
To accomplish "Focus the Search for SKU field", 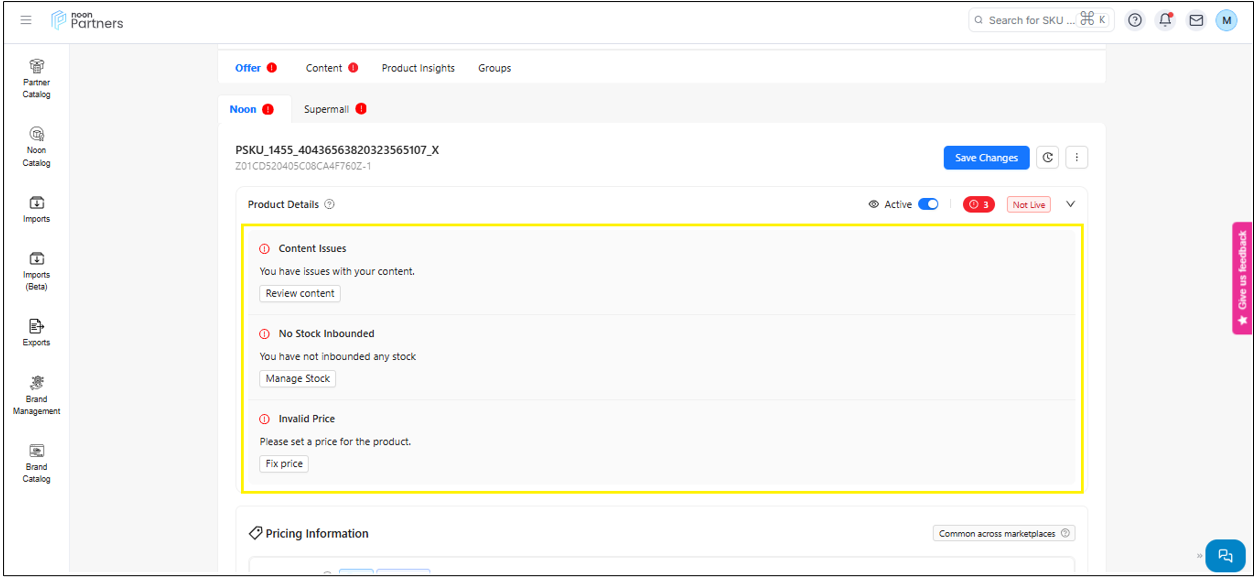I will pos(1032,20).
